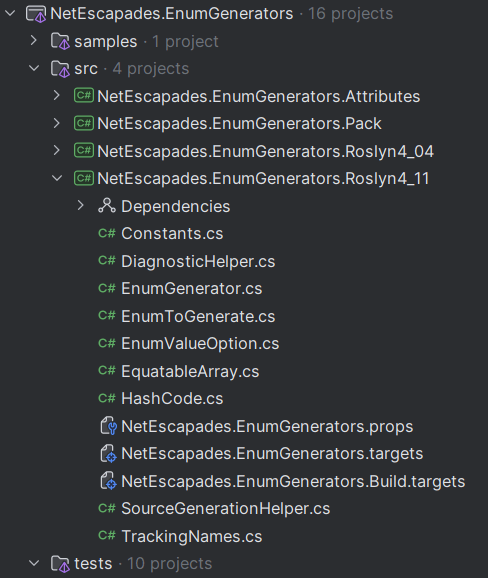Image resolution: width=488 pixels, height=578 pixels.
Task: Click the C# file icon for EquatableArray.cs
Action: click(x=107, y=370)
